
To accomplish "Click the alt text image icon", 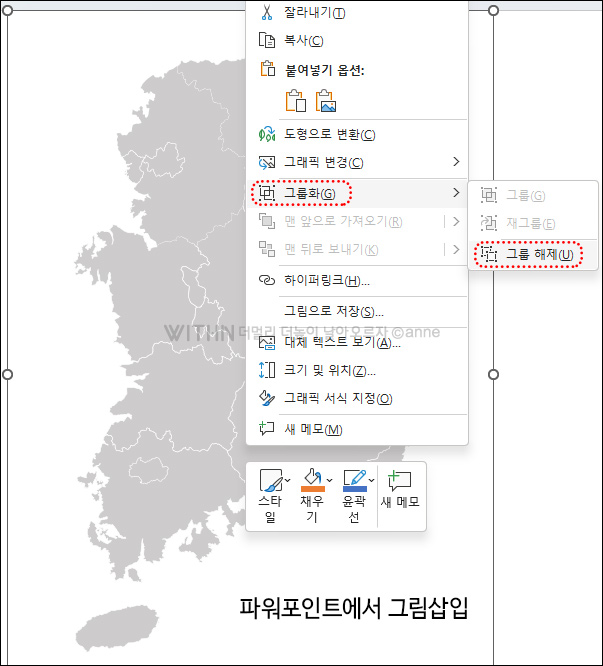I will (x=267, y=342).
